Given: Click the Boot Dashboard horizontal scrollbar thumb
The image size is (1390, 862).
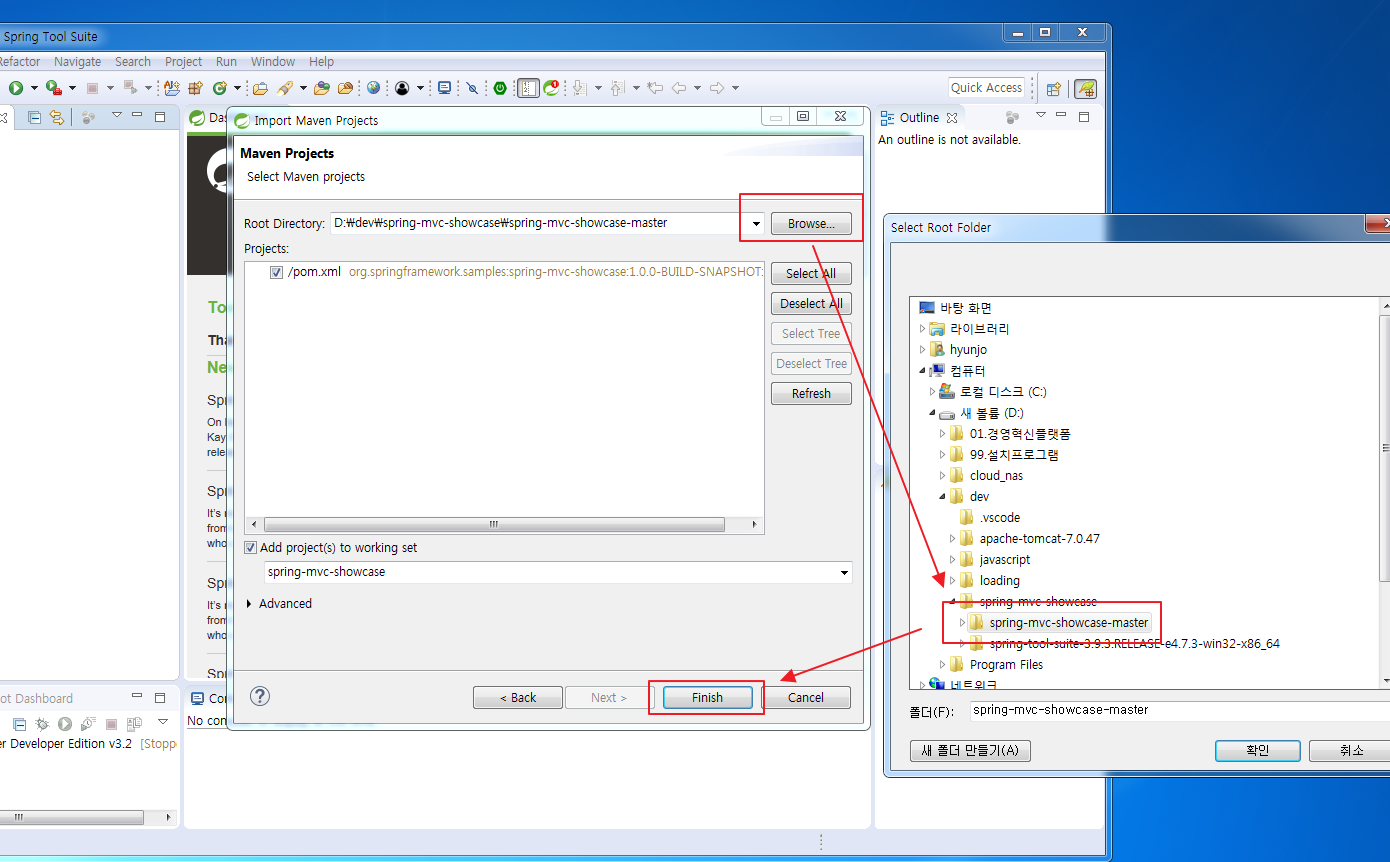Looking at the screenshot, I should tap(72, 817).
